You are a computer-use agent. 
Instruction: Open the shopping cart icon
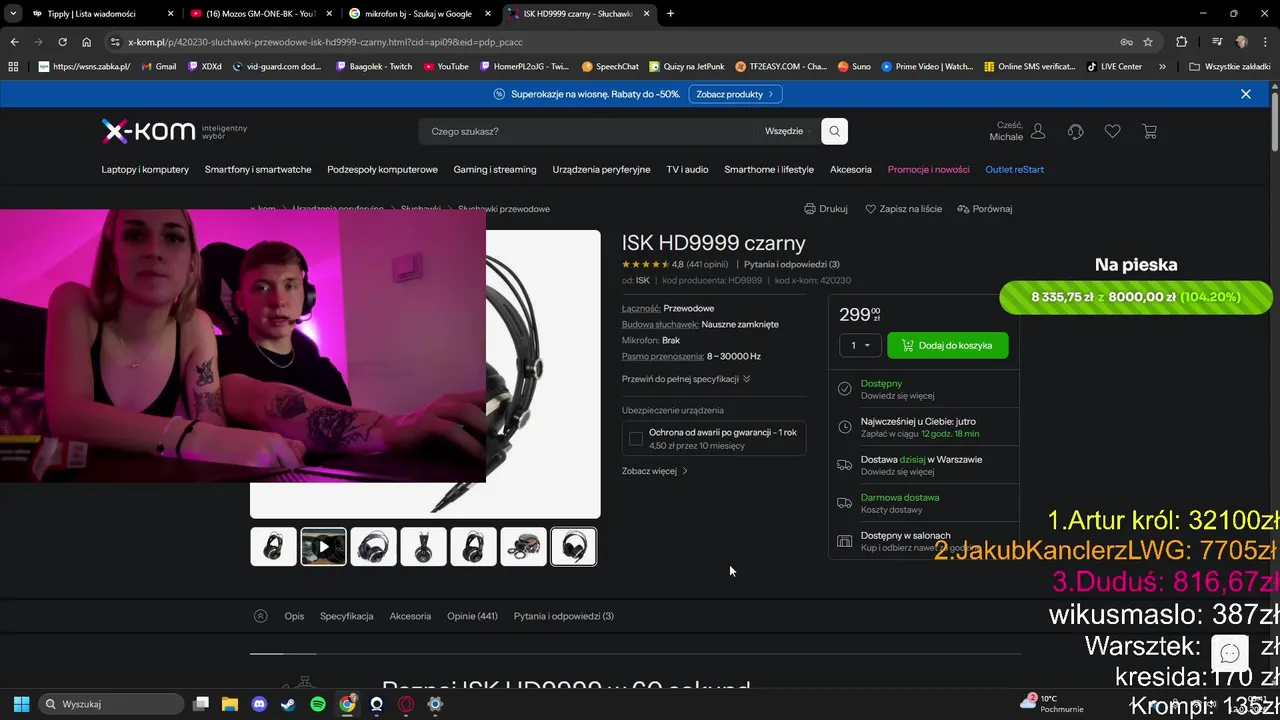pos(1149,131)
